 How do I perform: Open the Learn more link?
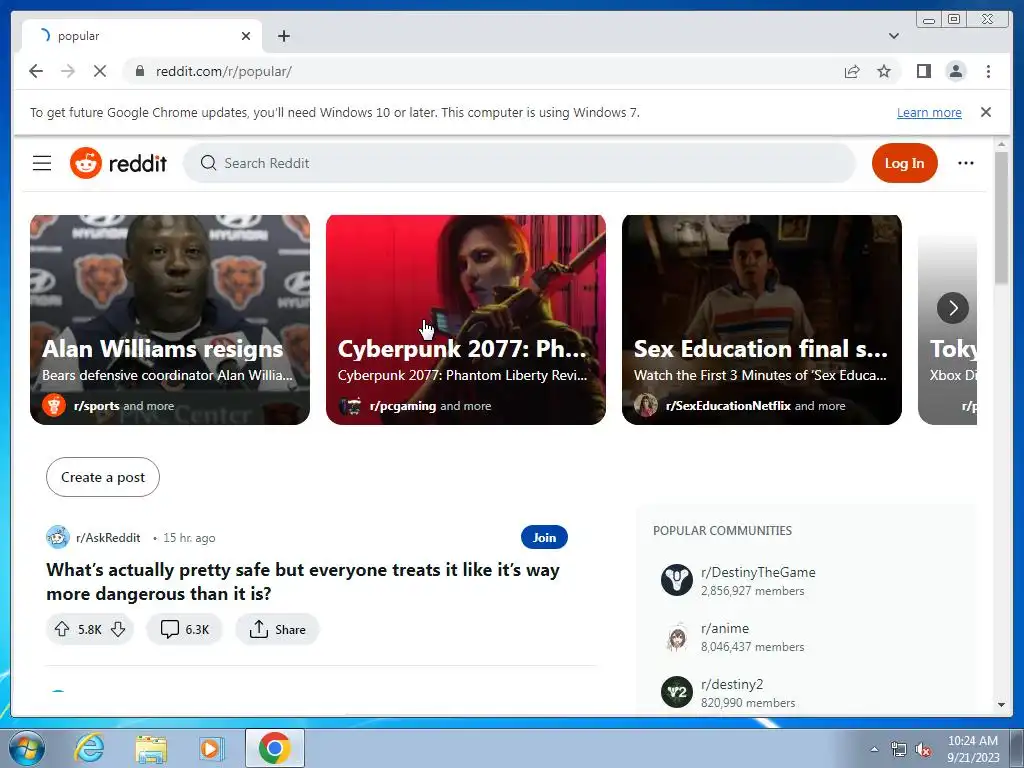tap(929, 112)
